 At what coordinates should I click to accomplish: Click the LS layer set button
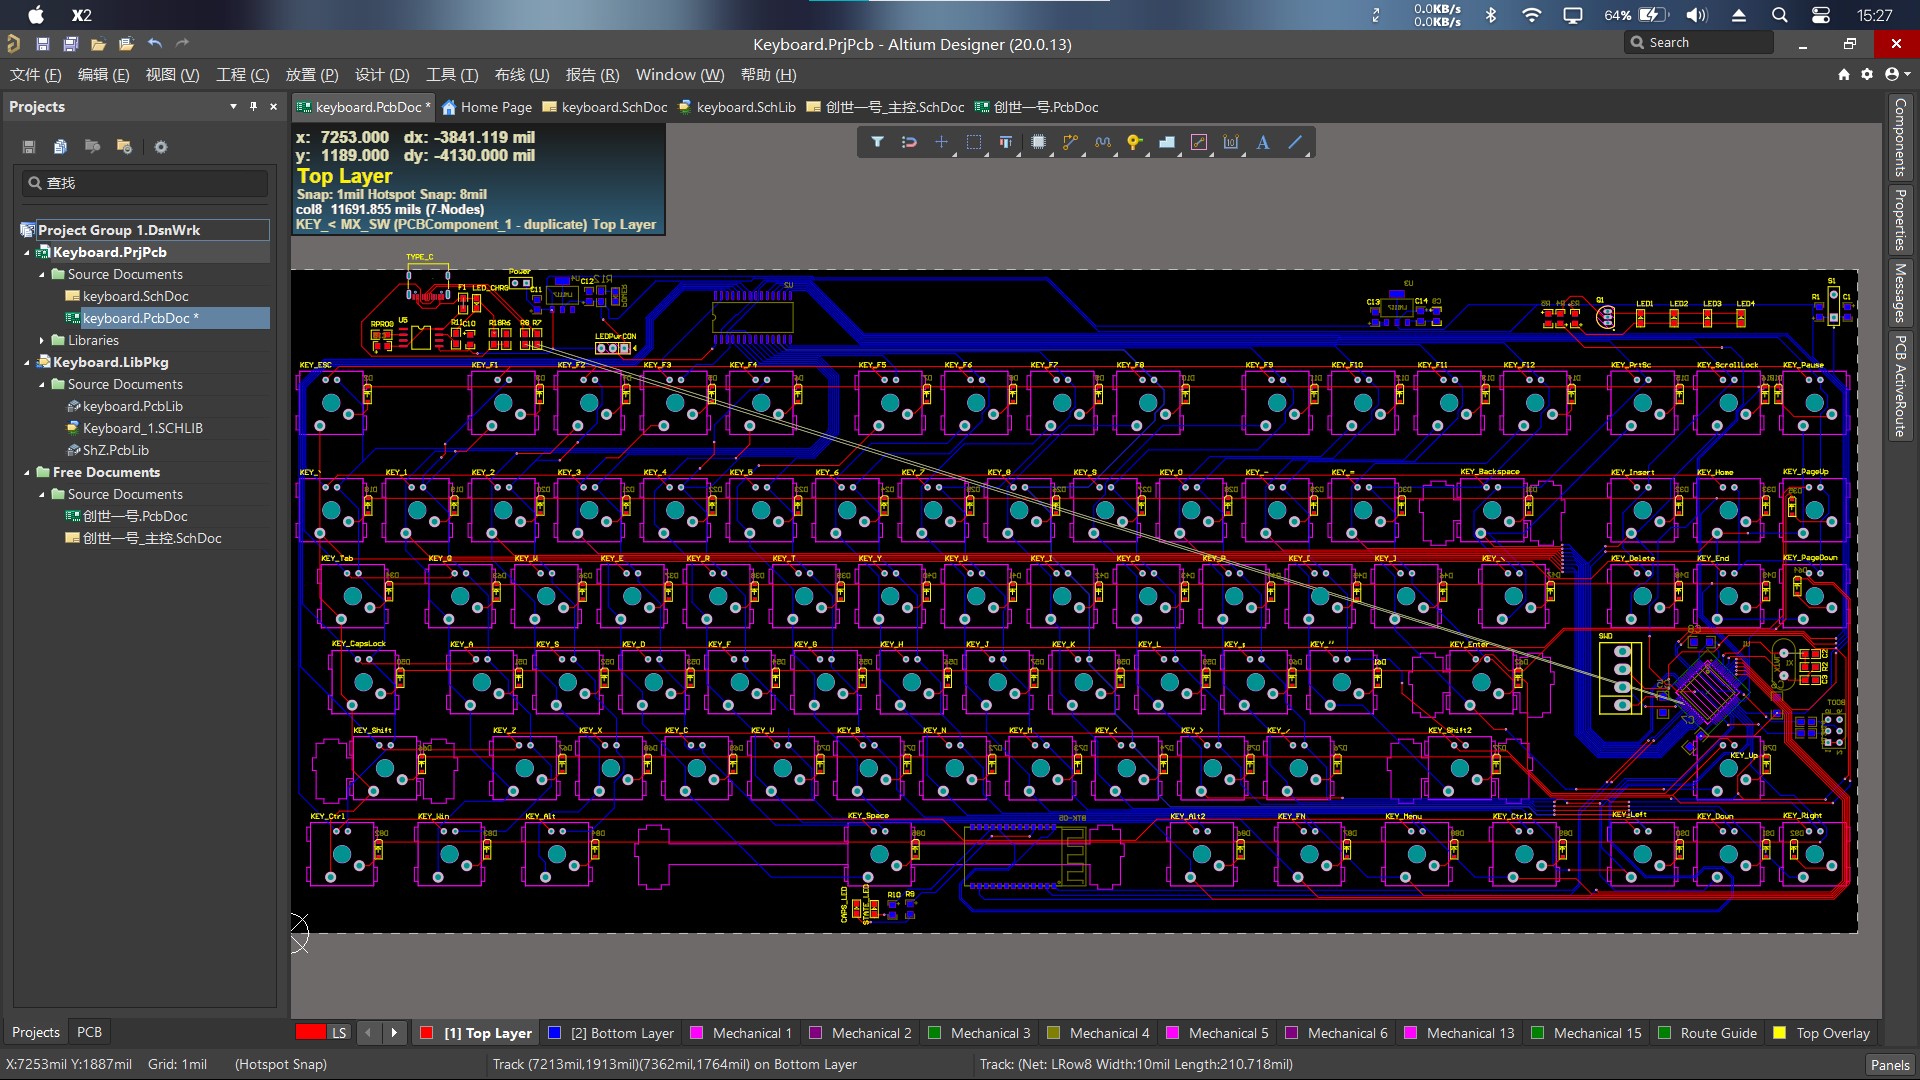point(339,1033)
